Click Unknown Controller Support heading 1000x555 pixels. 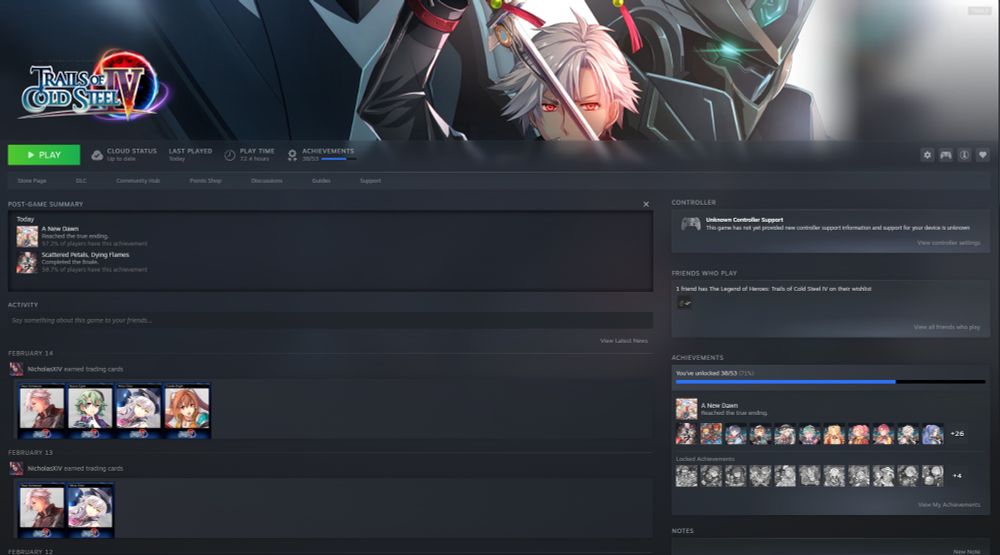(744, 219)
